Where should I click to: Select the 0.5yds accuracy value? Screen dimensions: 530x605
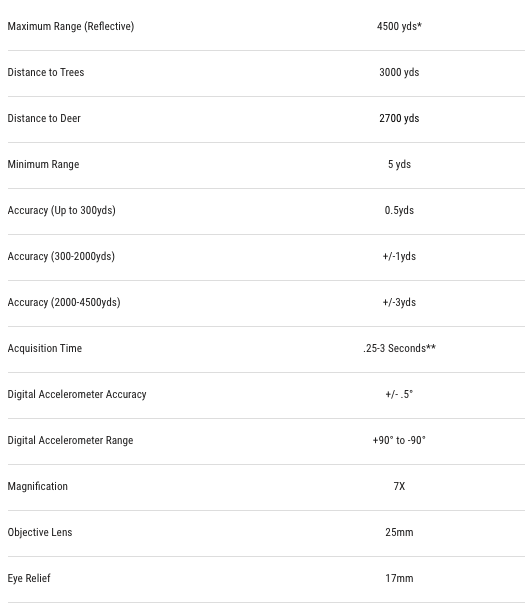point(399,210)
